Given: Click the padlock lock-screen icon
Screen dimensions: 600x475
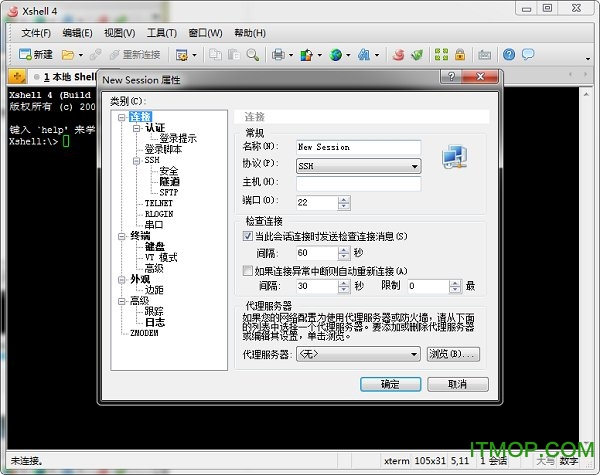Looking at the screenshot, I should click(460, 55).
